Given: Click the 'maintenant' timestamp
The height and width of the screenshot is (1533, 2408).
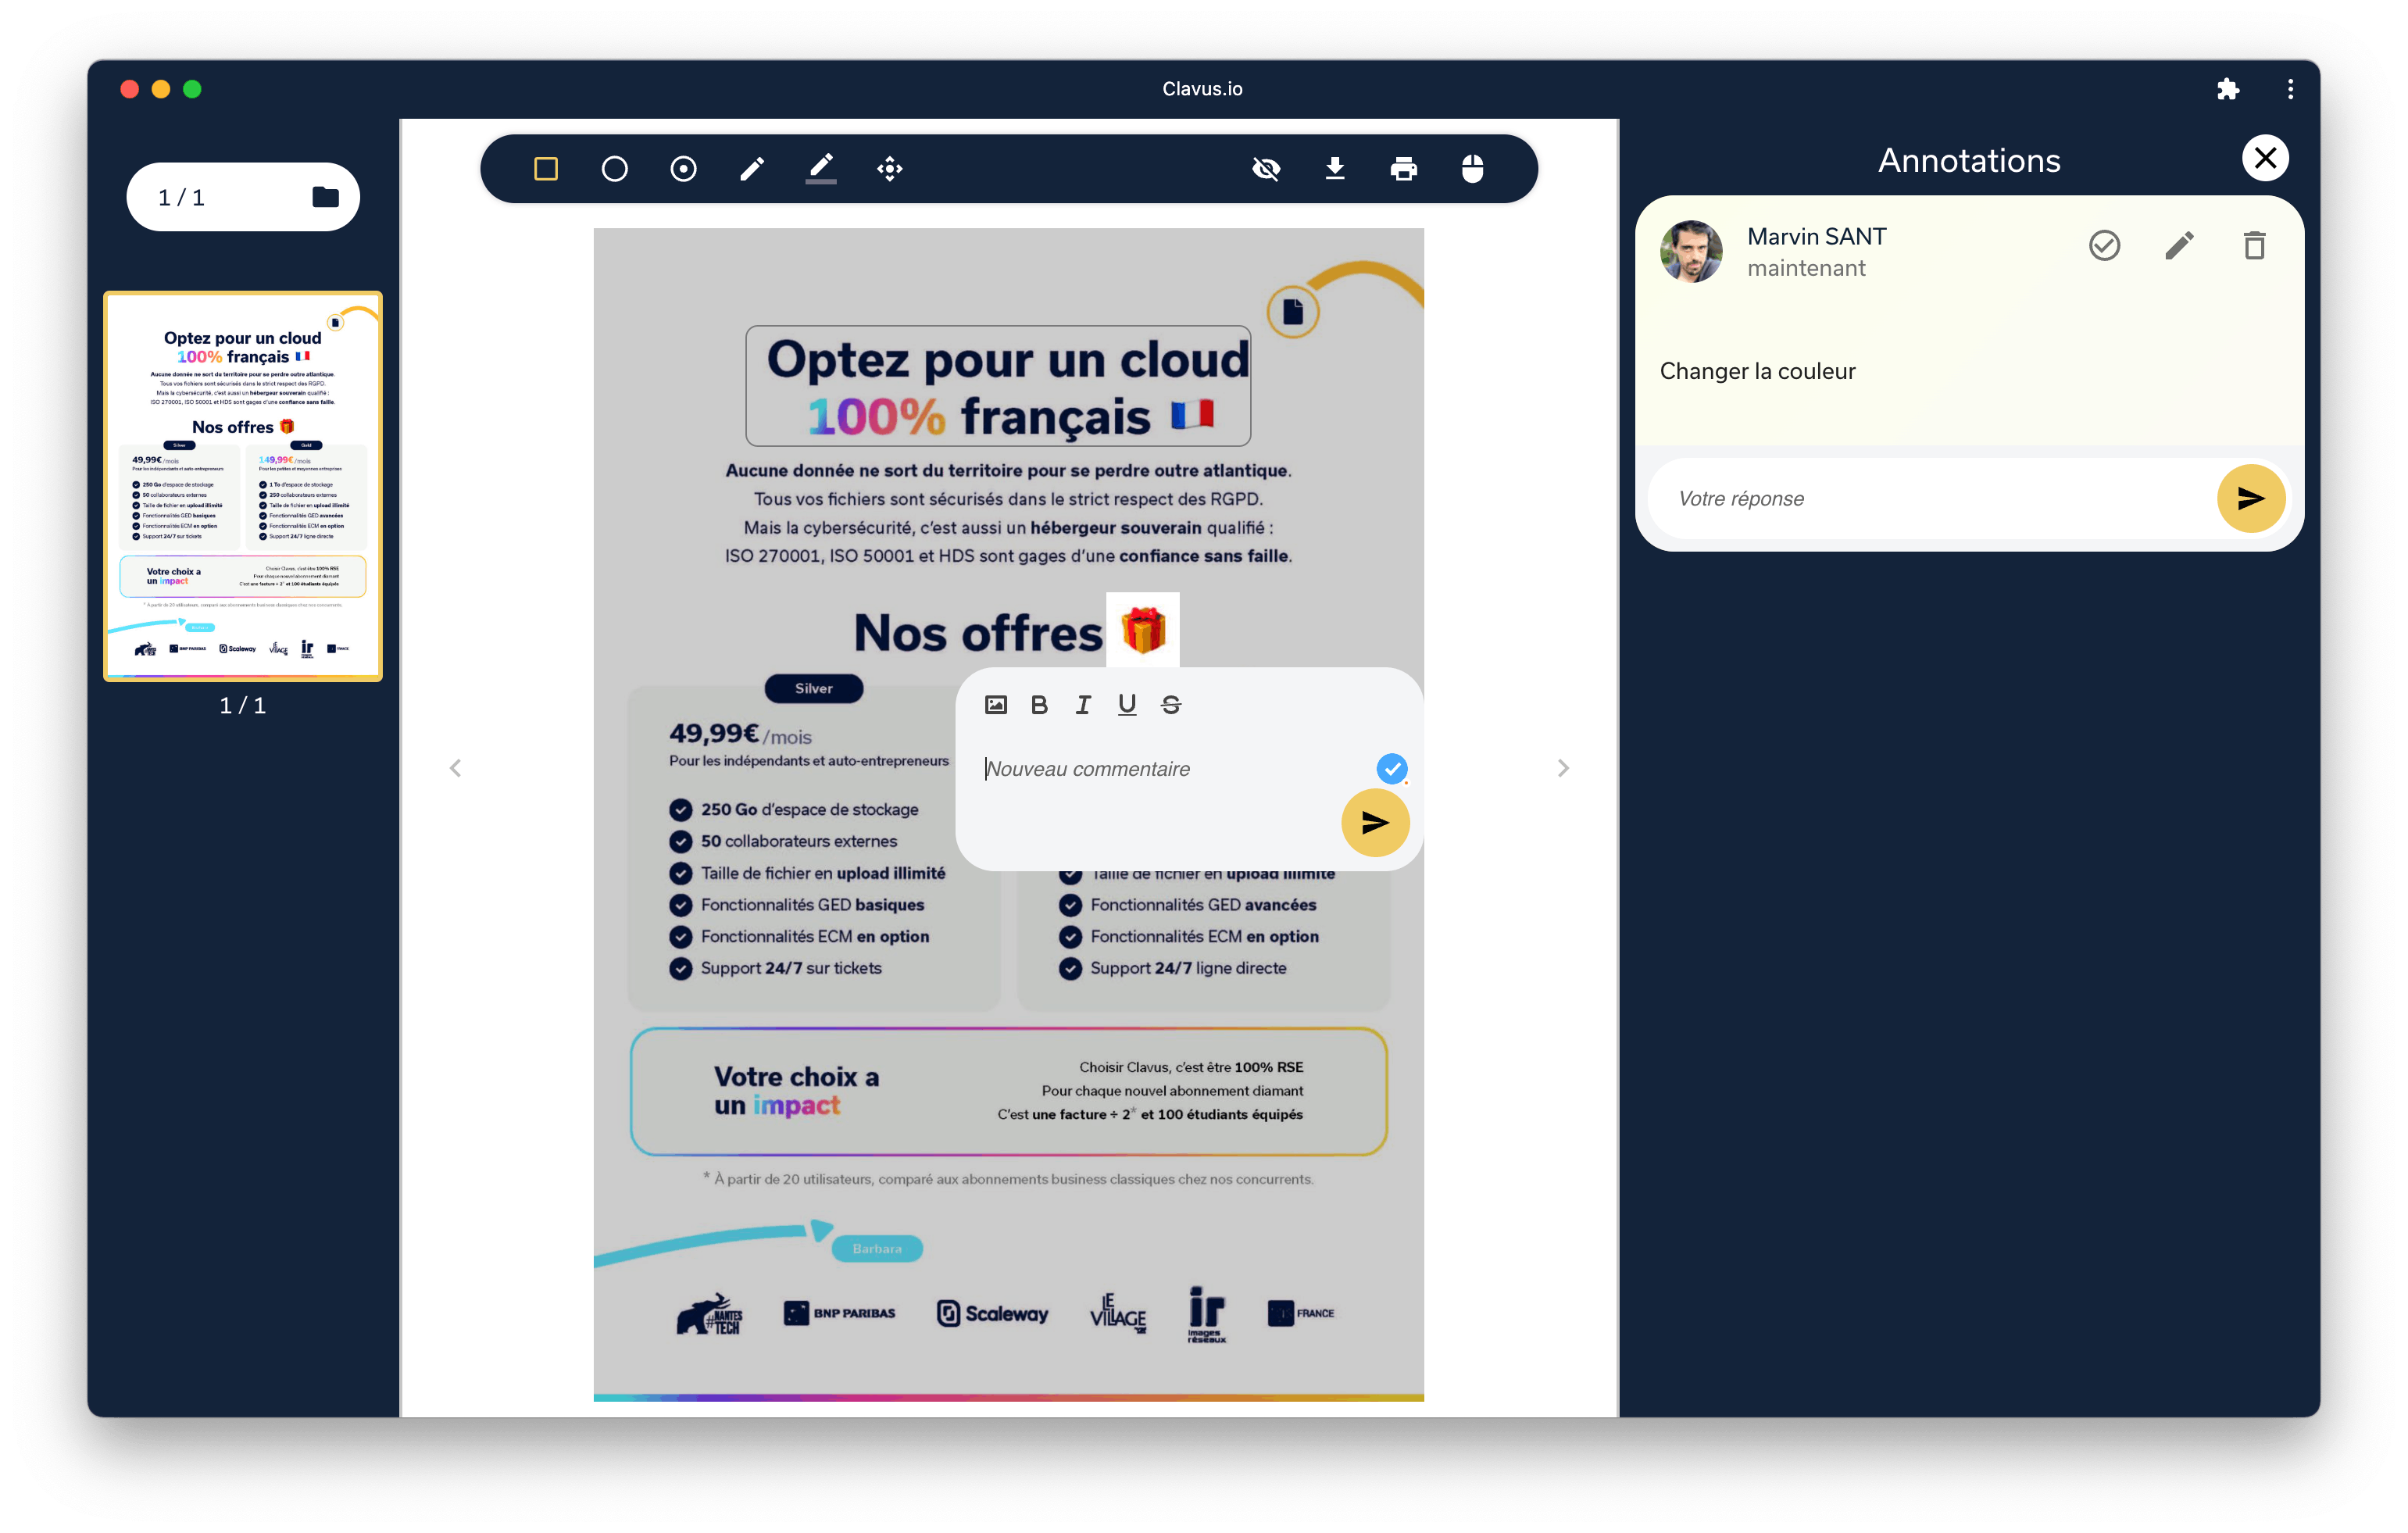Looking at the screenshot, I should [x=1806, y=268].
